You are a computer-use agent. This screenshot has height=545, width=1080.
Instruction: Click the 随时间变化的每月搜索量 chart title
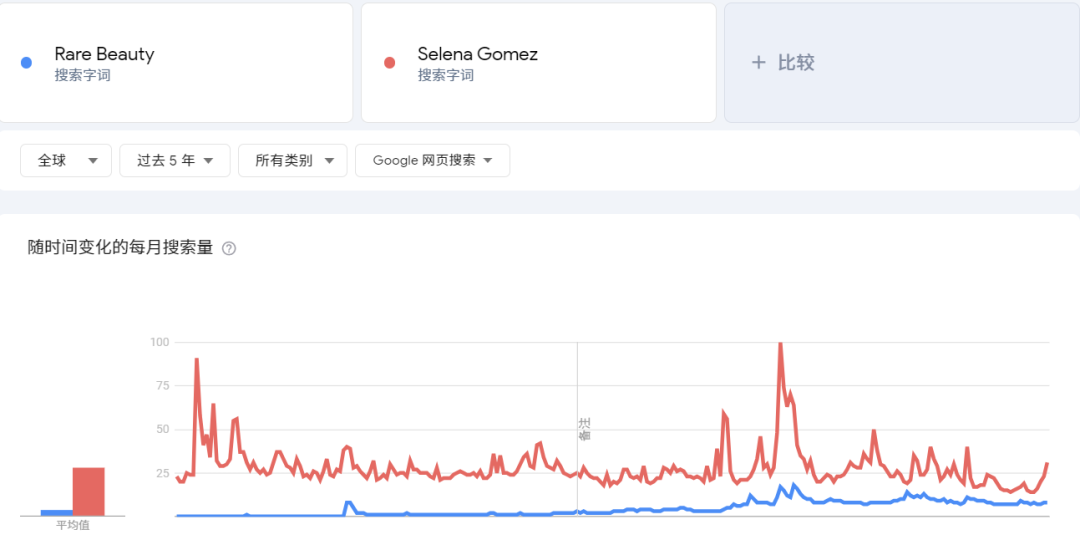120,247
